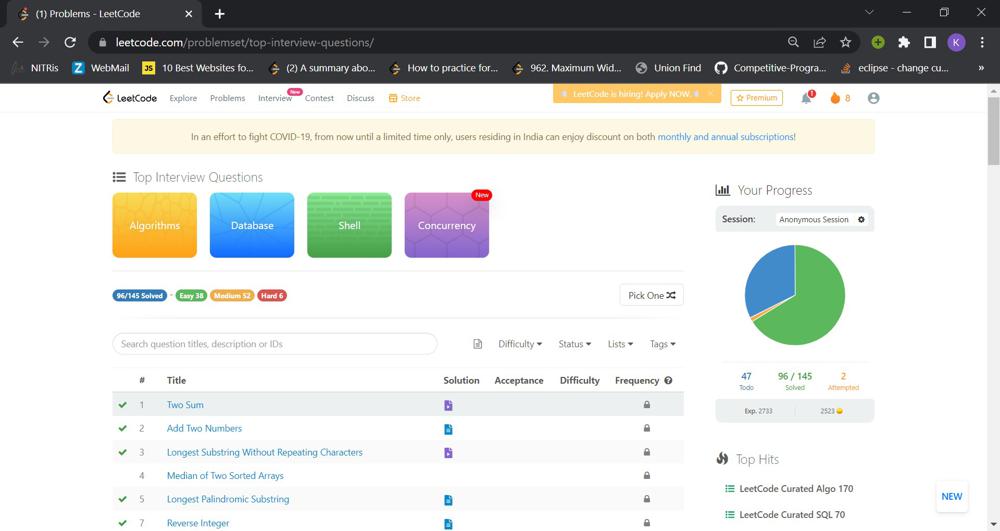Screen dimensions: 1000x531
Task: Open the Reverse Integer problem
Action: 198,523
